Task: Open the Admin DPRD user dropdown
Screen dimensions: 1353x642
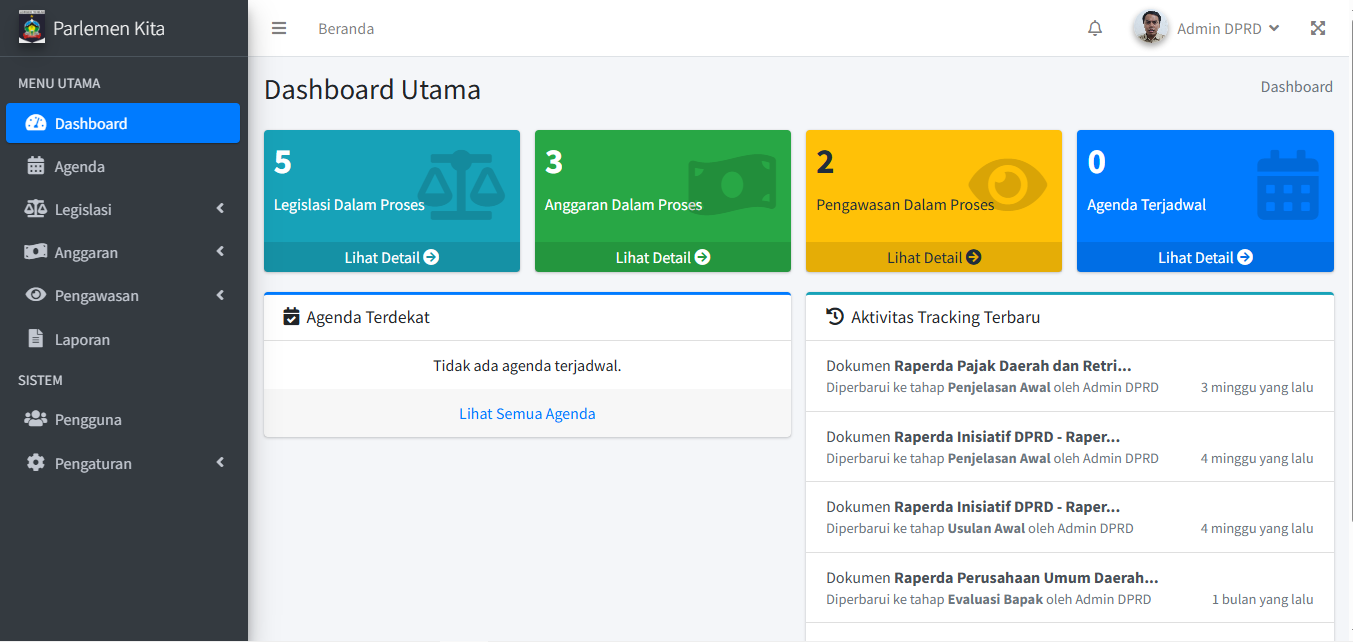Action: [1228, 28]
